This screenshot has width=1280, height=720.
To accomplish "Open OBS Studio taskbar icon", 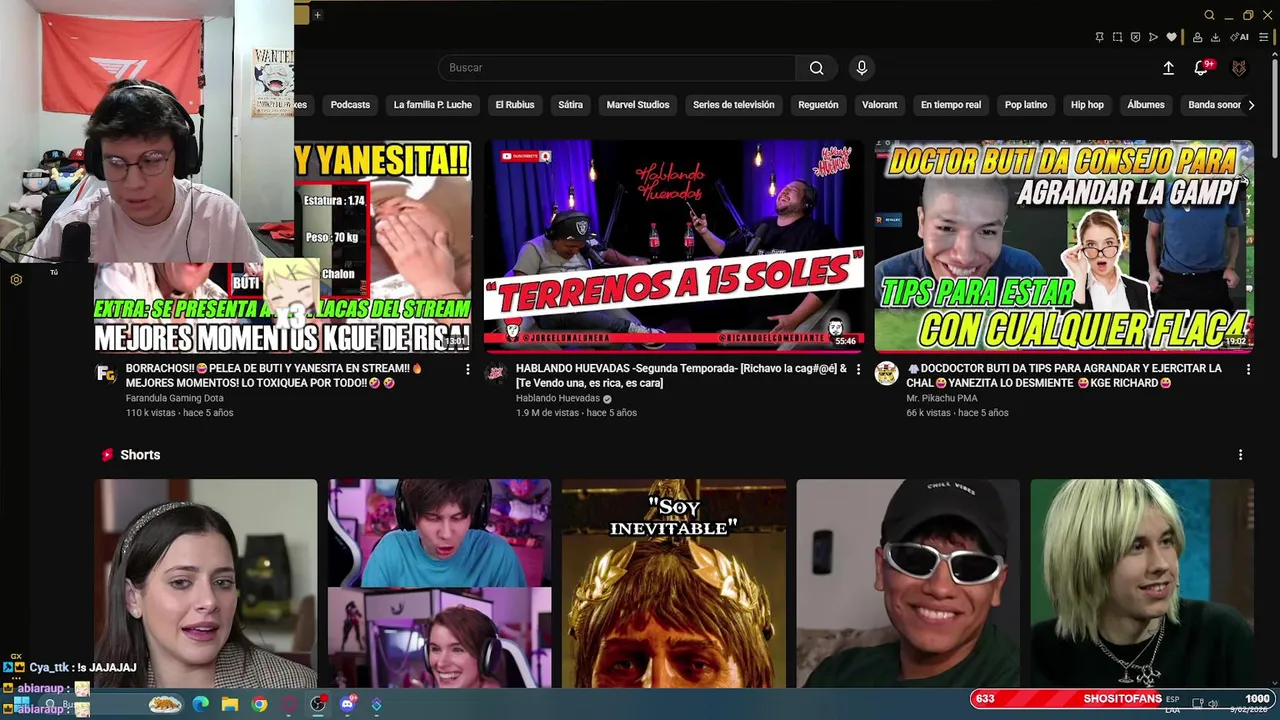I will pyautogui.click(x=318, y=704).
